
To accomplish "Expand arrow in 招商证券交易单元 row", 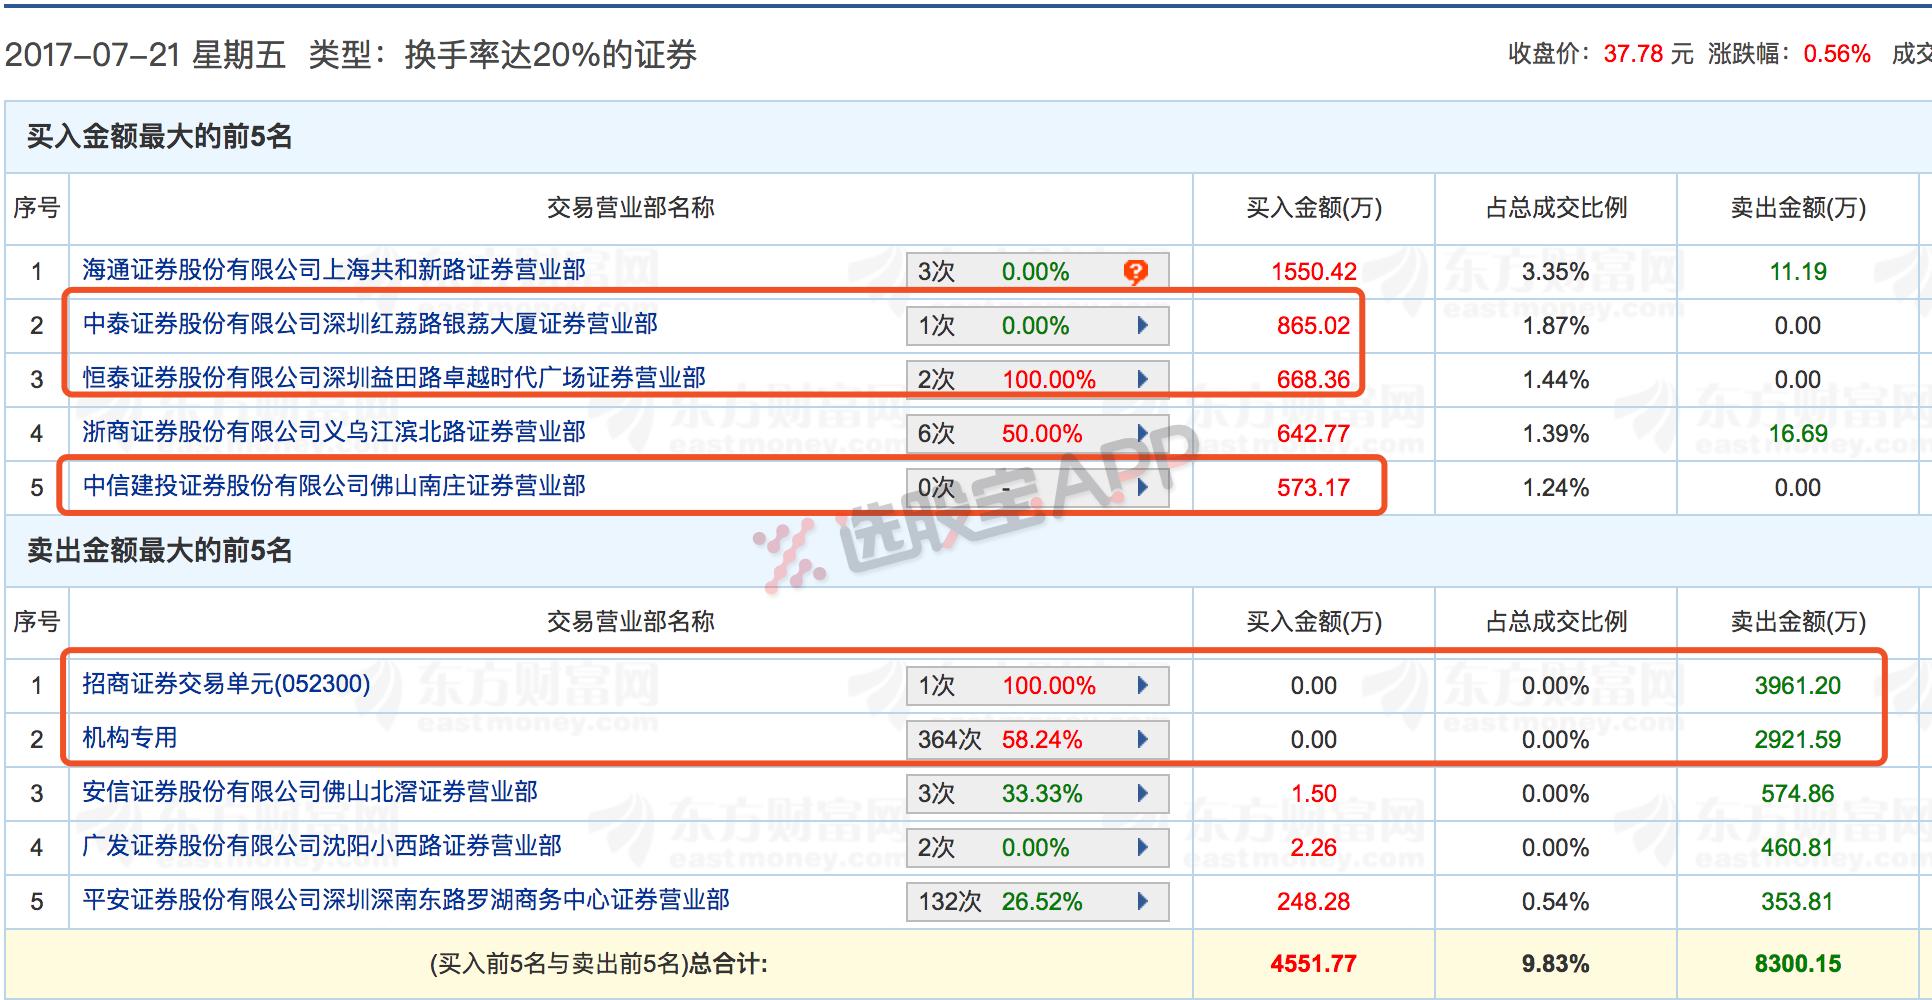I will 1142,685.
